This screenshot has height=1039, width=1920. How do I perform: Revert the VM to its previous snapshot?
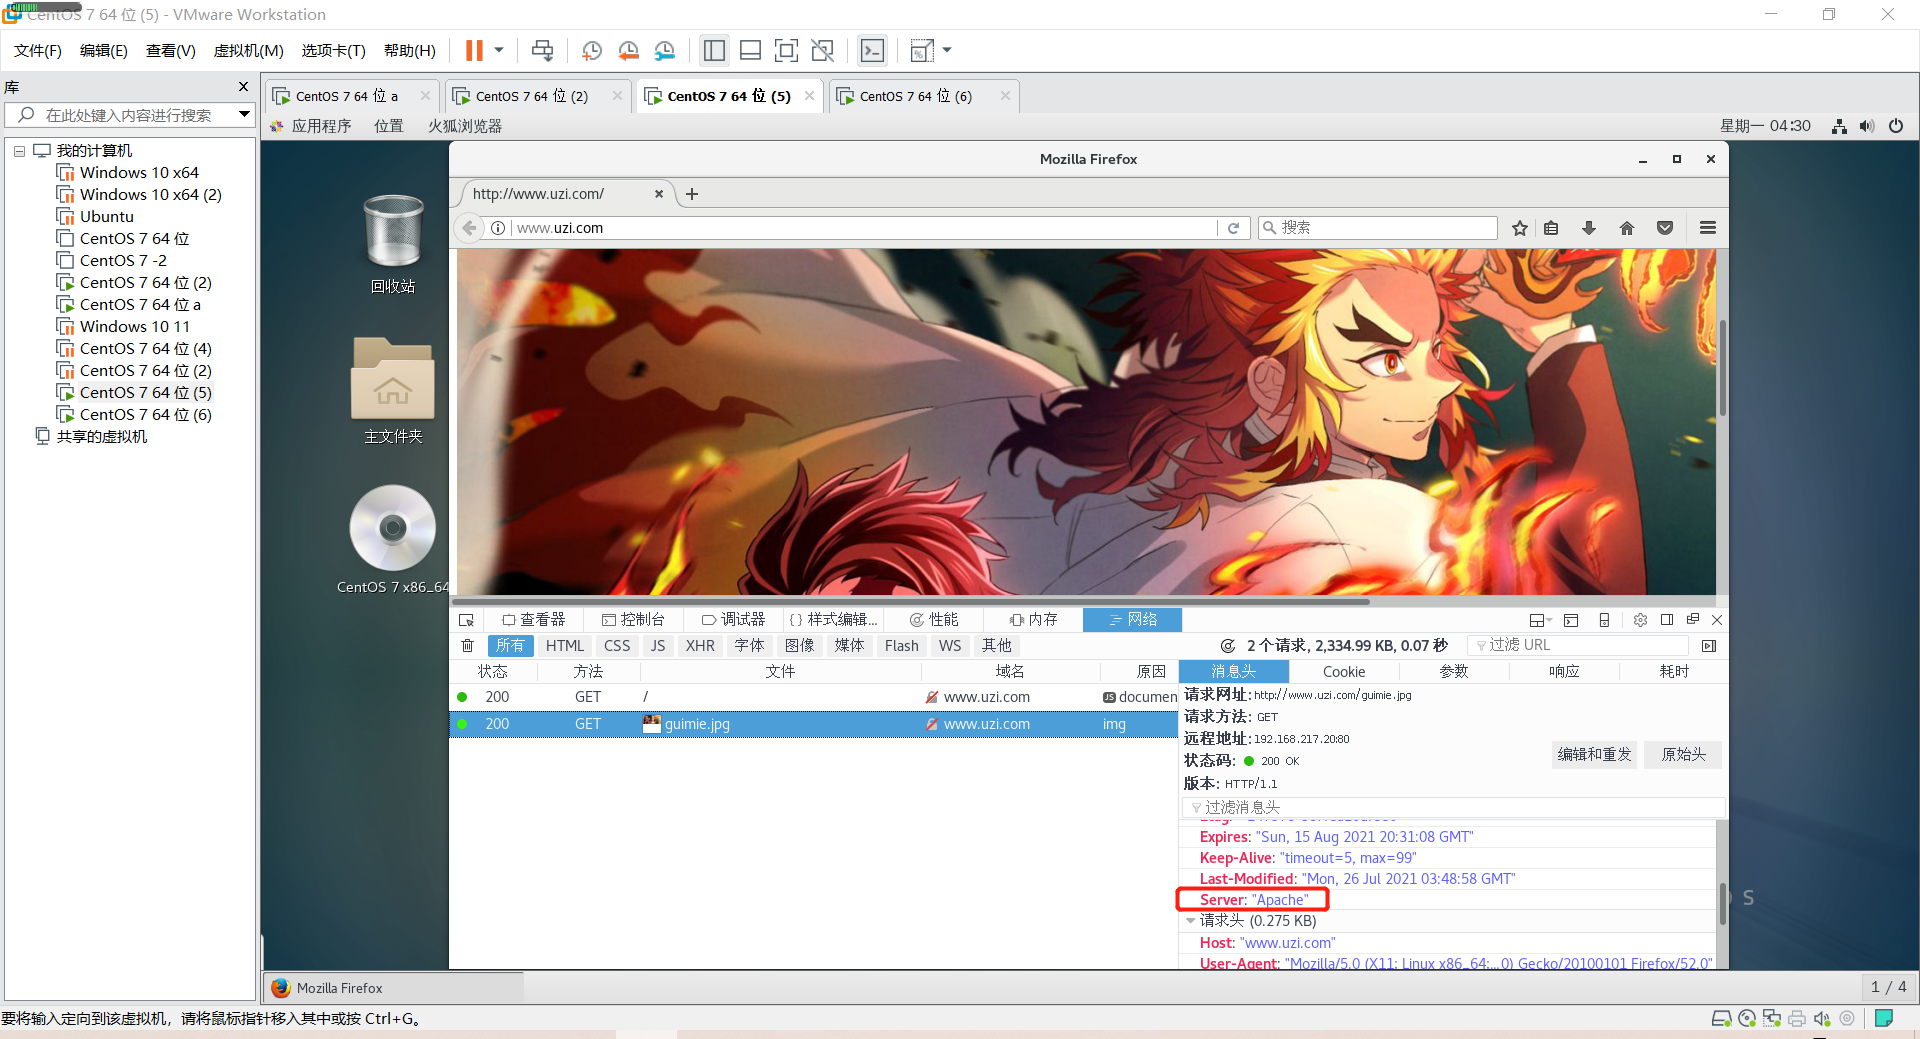point(628,51)
